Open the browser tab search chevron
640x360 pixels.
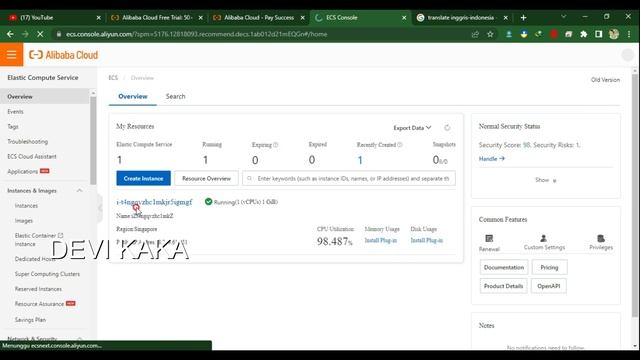(x=564, y=17)
